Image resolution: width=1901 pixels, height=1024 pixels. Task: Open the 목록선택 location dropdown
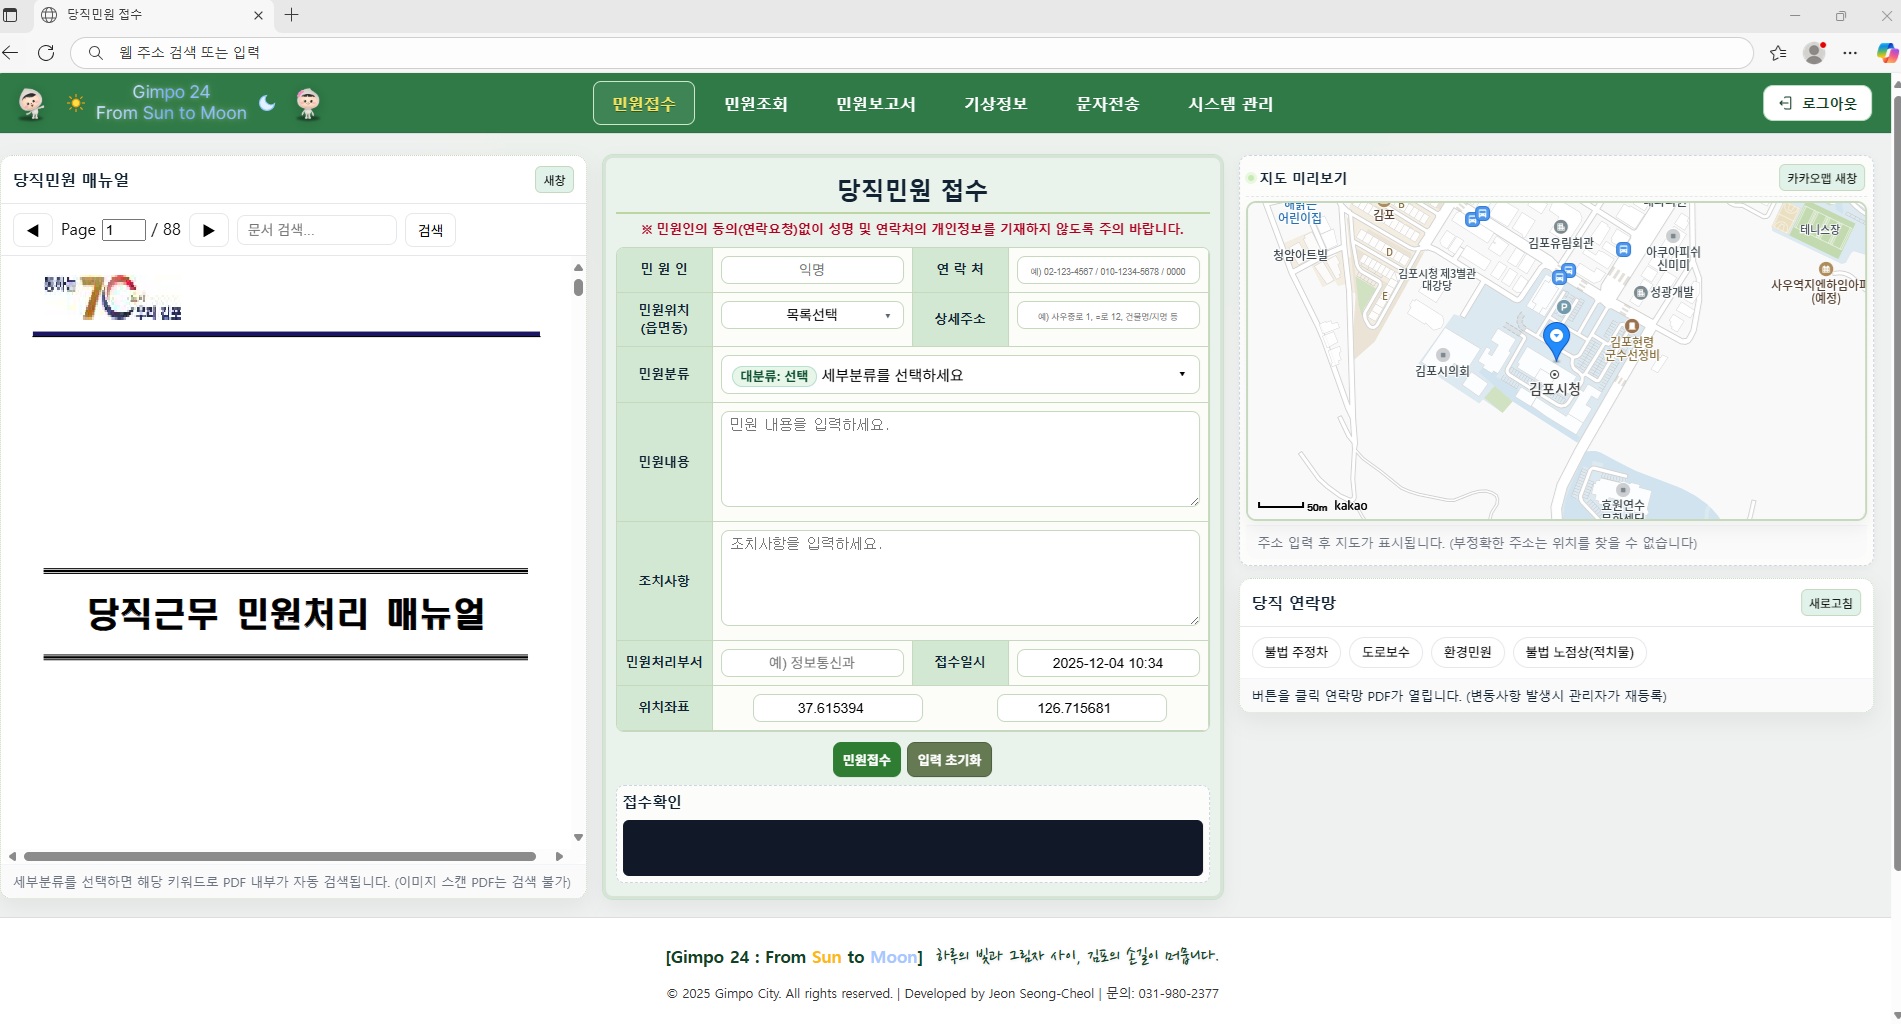coord(811,314)
